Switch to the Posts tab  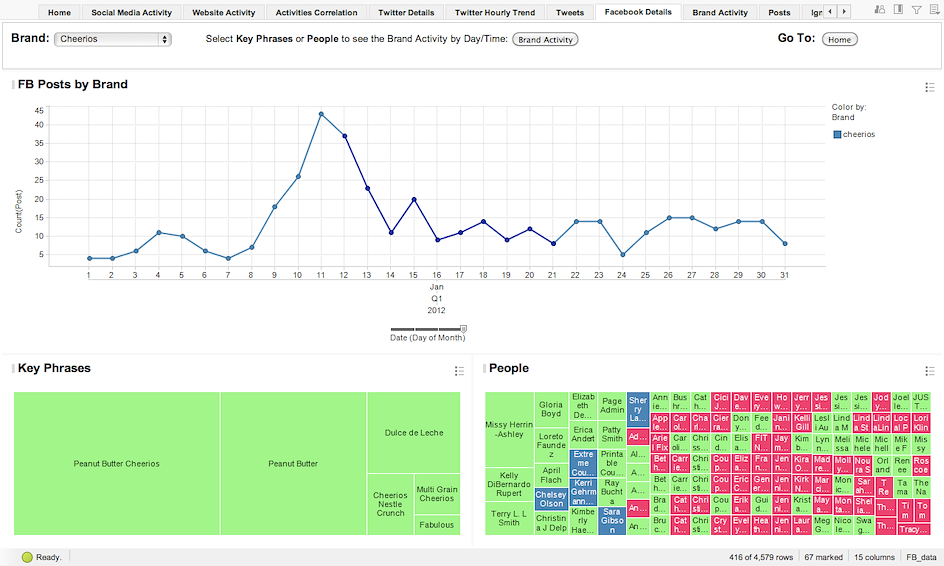tap(779, 12)
